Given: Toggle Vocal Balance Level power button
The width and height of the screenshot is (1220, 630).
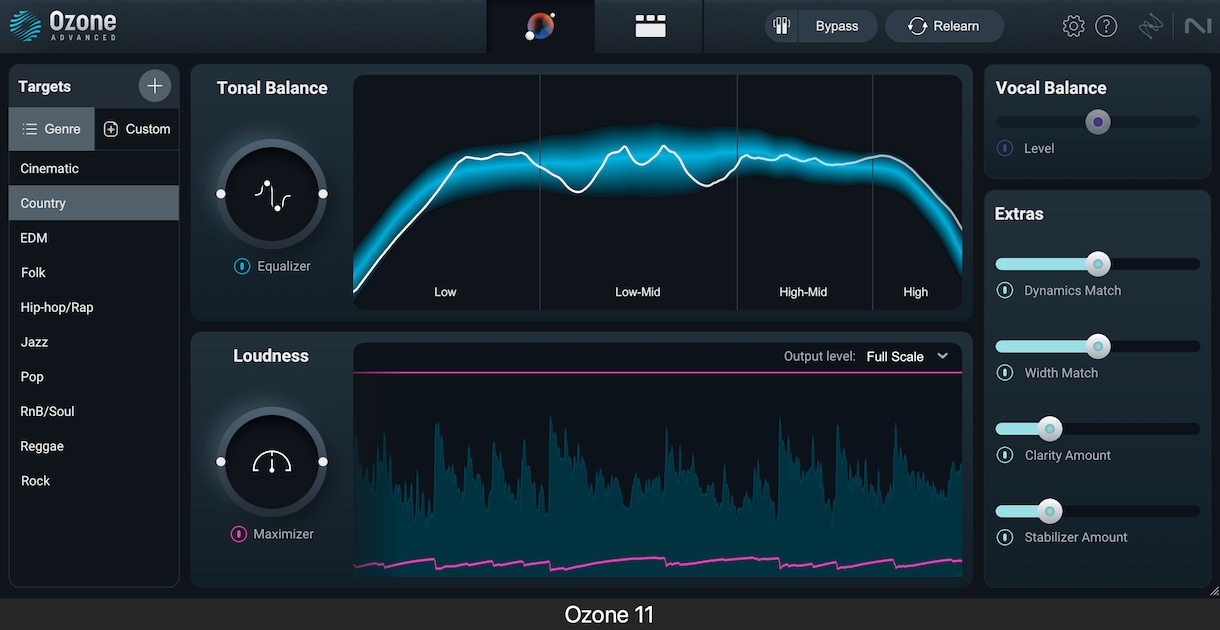Looking at the screenshot, I should click(x=1005, y=149).
